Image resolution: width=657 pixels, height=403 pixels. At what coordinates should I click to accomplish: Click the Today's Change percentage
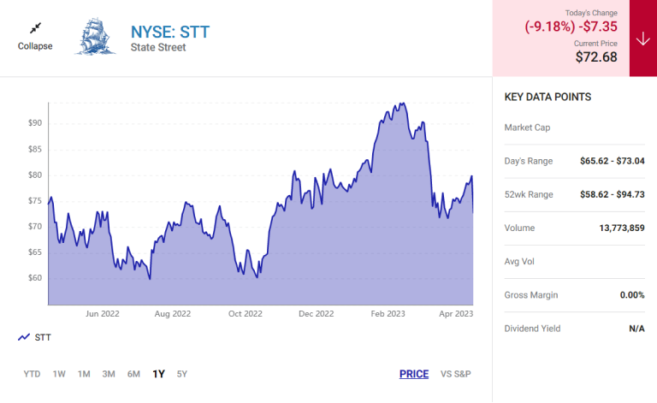(x=548, y=27)
